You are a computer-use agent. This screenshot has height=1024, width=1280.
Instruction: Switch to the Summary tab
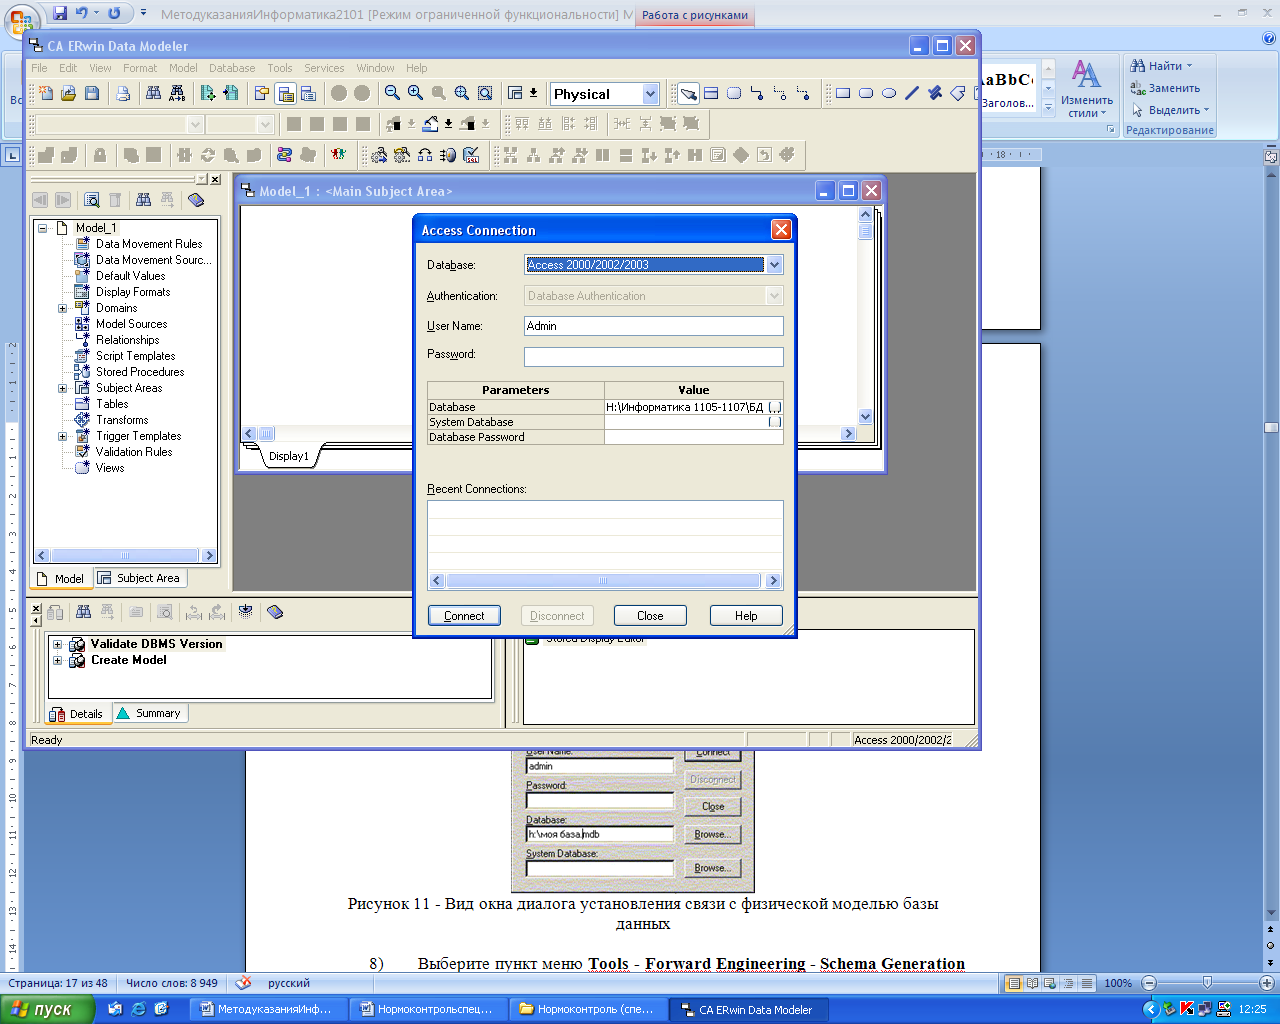150,713
